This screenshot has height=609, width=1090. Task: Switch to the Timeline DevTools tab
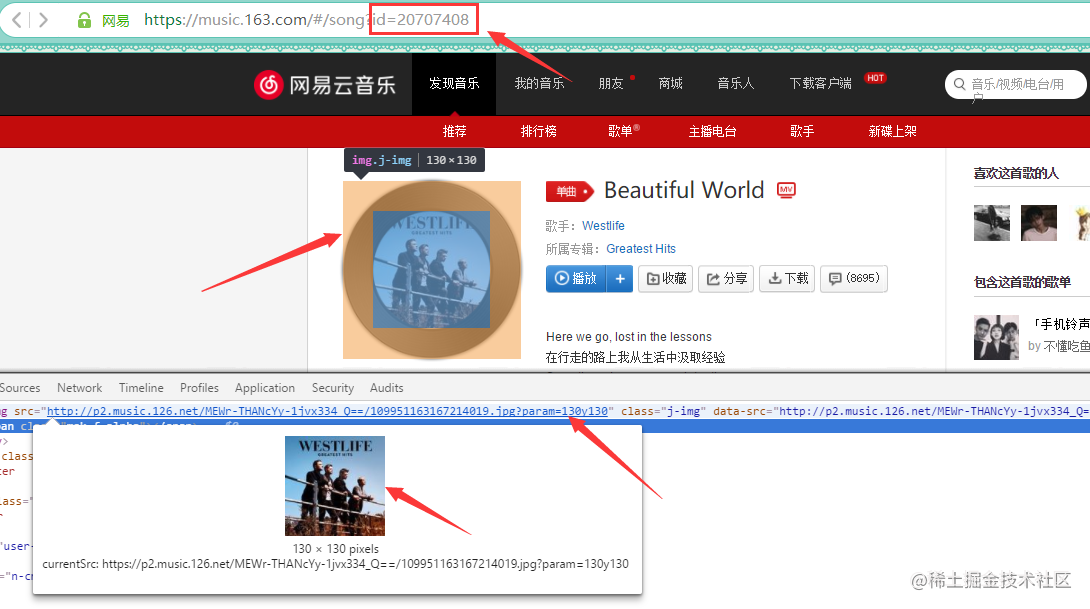[x=141, y=388]
